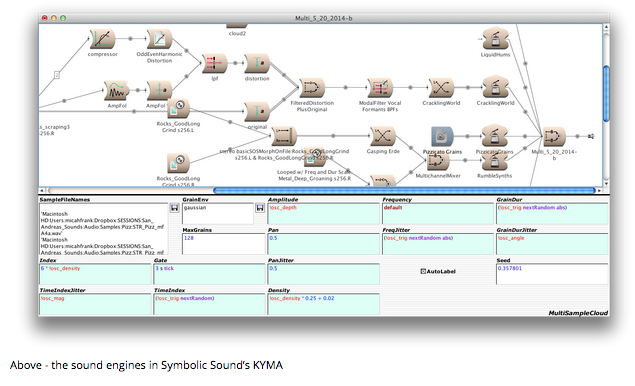This screenshot has width=635, height=386.
Task: Click the Rocks_GoodLong Grind s256.L sample node
Action: click(x=178, y=109)
